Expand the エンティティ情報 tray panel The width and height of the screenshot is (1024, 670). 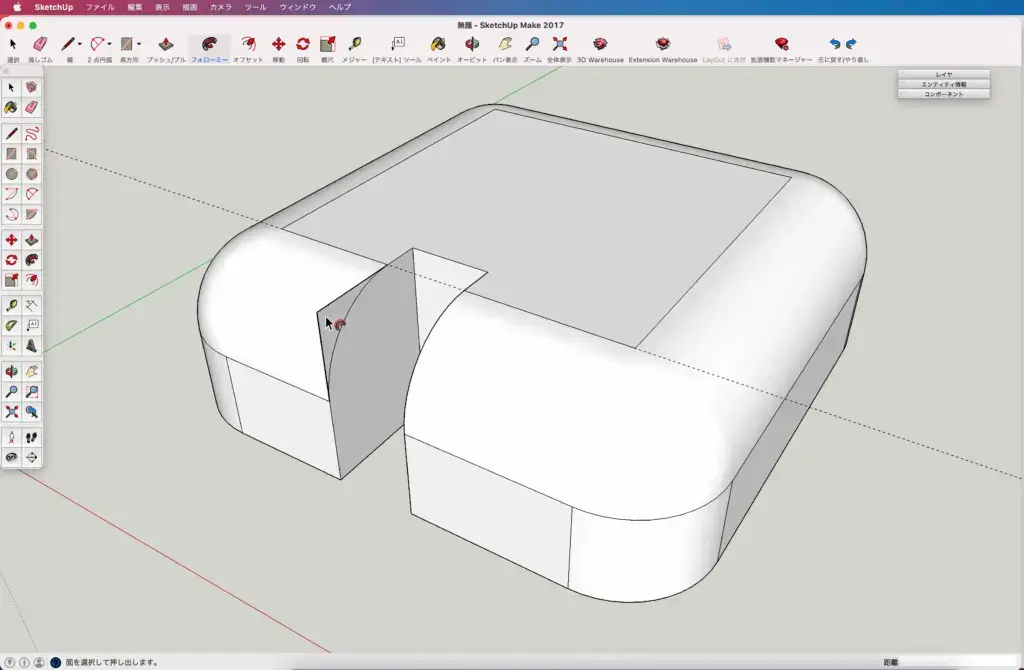coord(944,84)
